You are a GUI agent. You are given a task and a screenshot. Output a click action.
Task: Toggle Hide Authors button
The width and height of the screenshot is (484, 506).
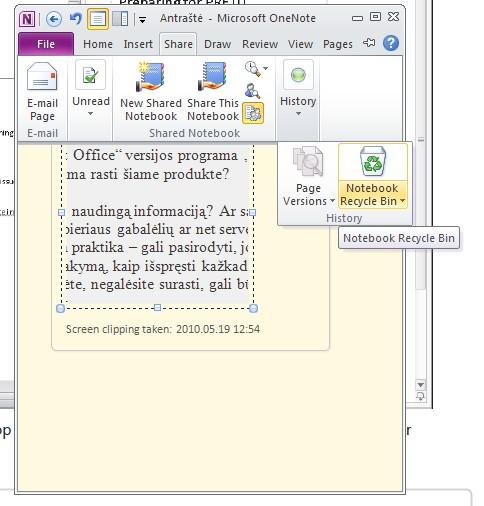(x=253, y=113)
